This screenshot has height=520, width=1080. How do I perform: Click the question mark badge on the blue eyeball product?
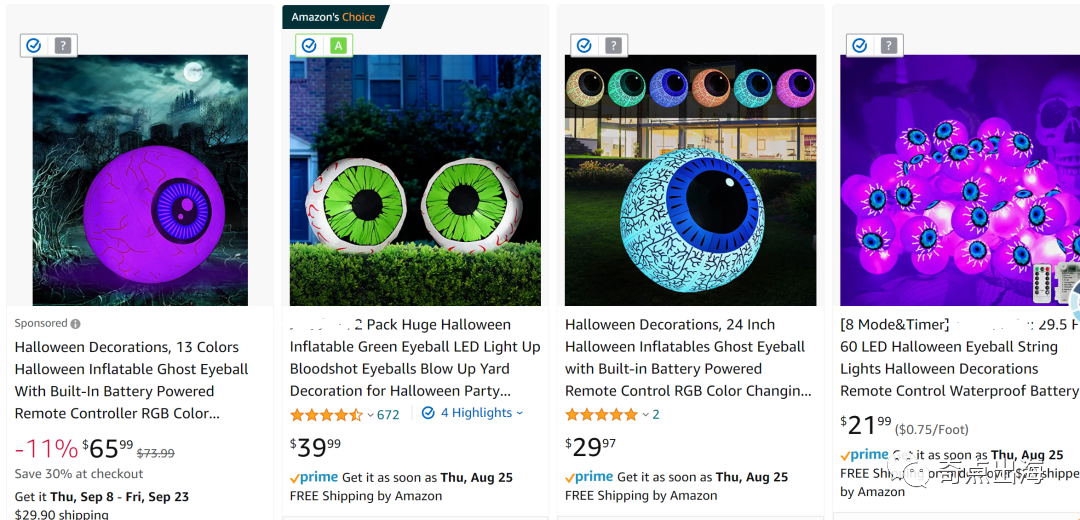click(613, 45)
